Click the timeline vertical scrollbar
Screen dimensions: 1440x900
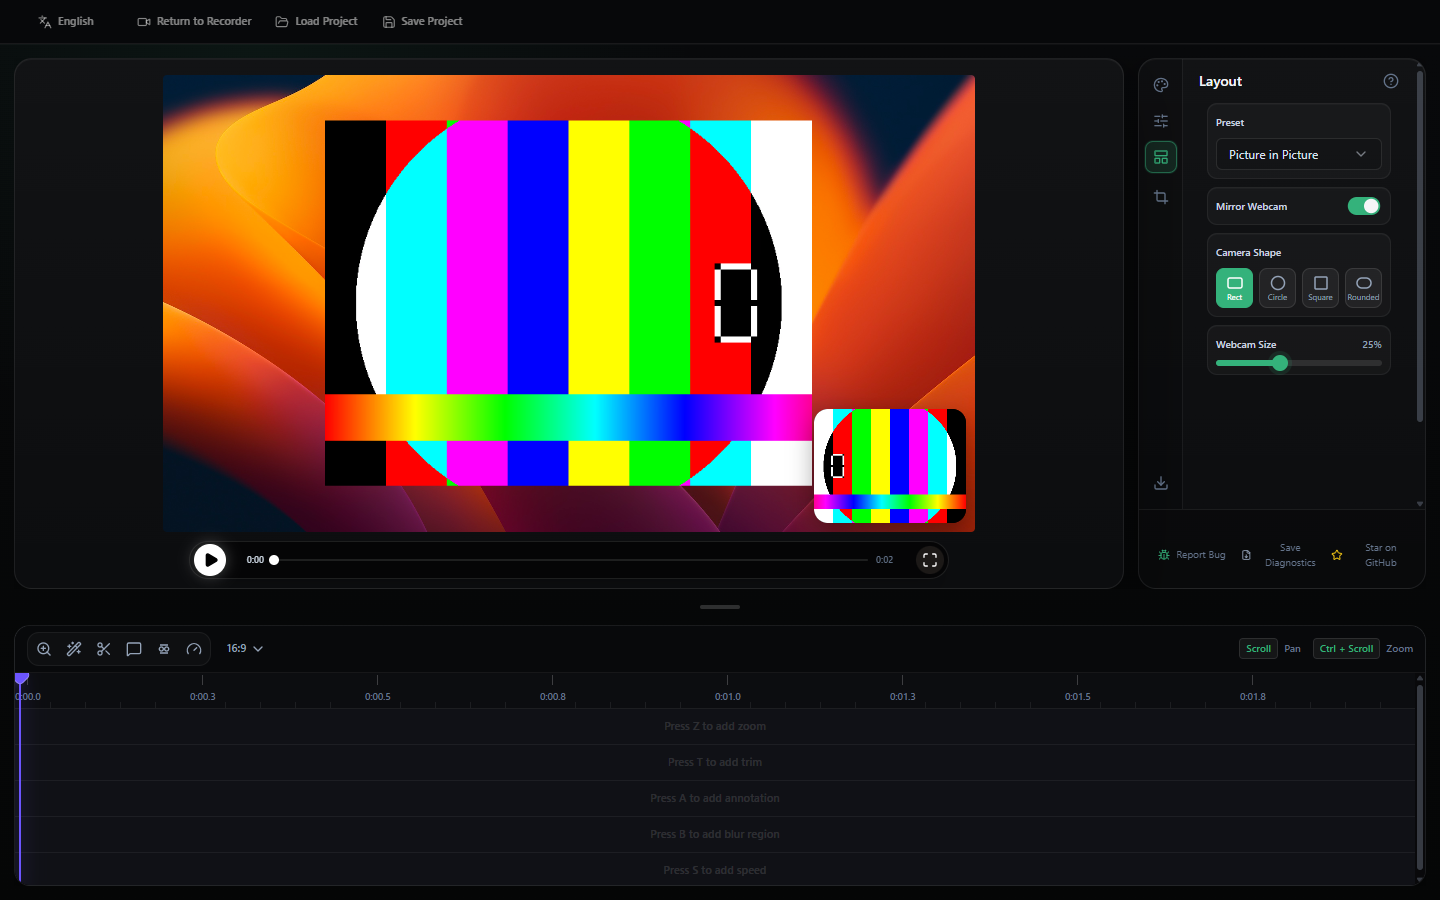click(x=1420, y=778)
